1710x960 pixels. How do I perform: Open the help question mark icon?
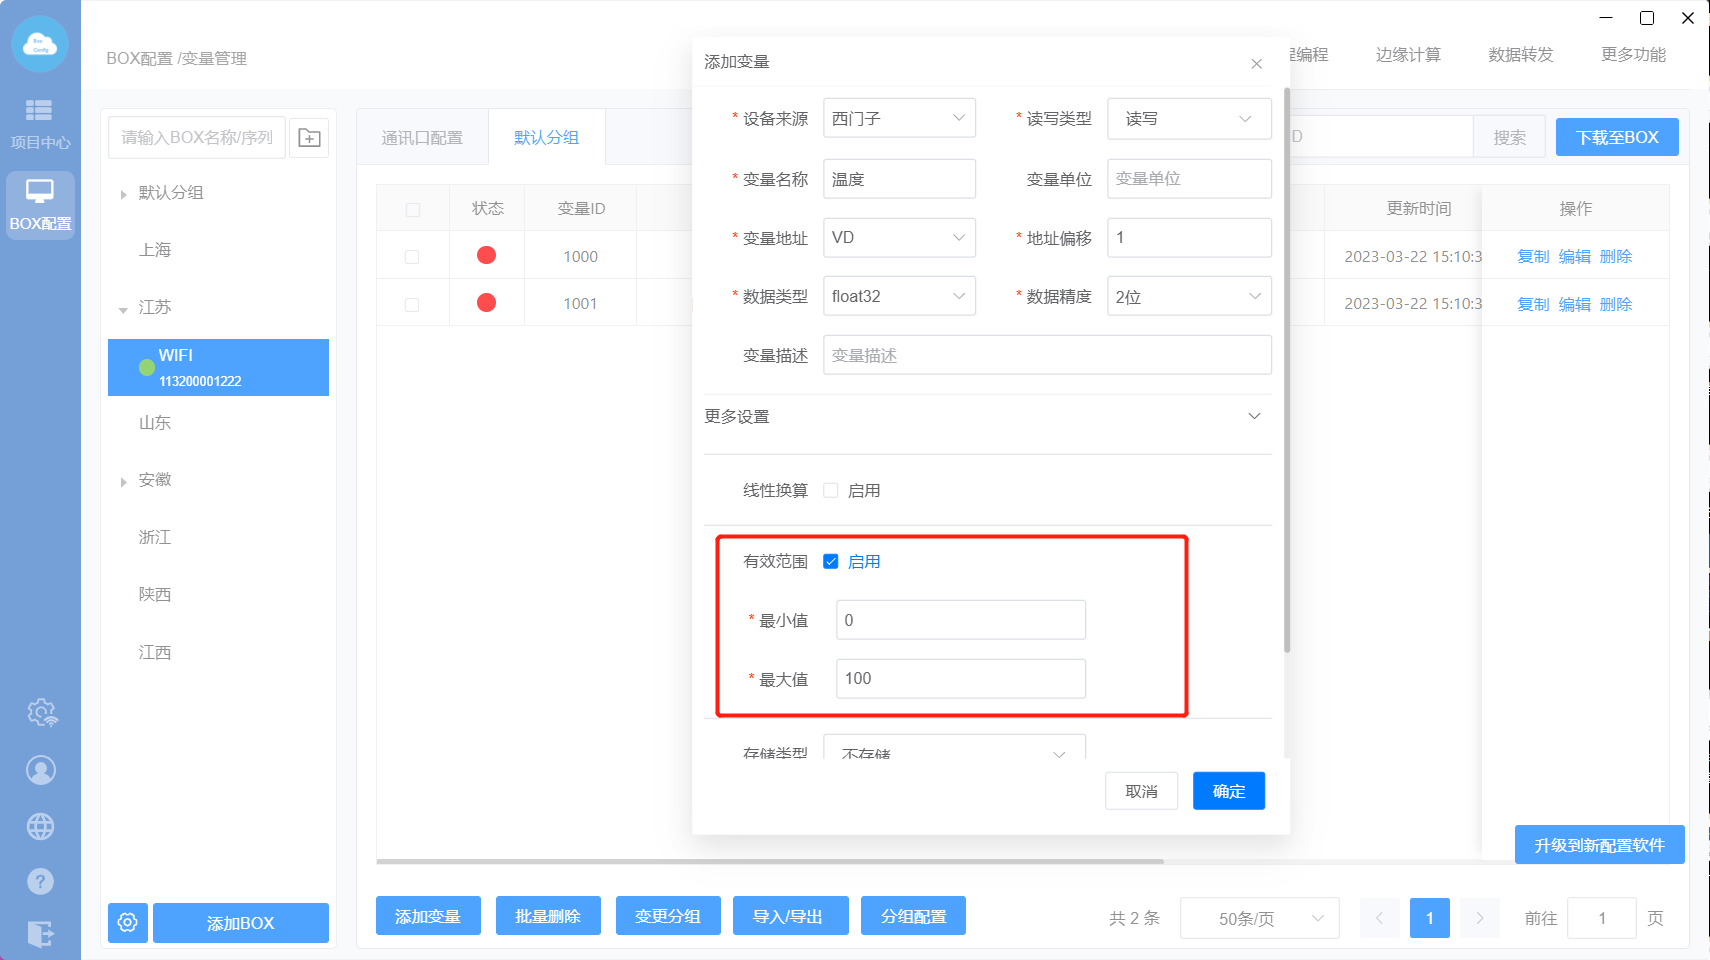point(41,881)
